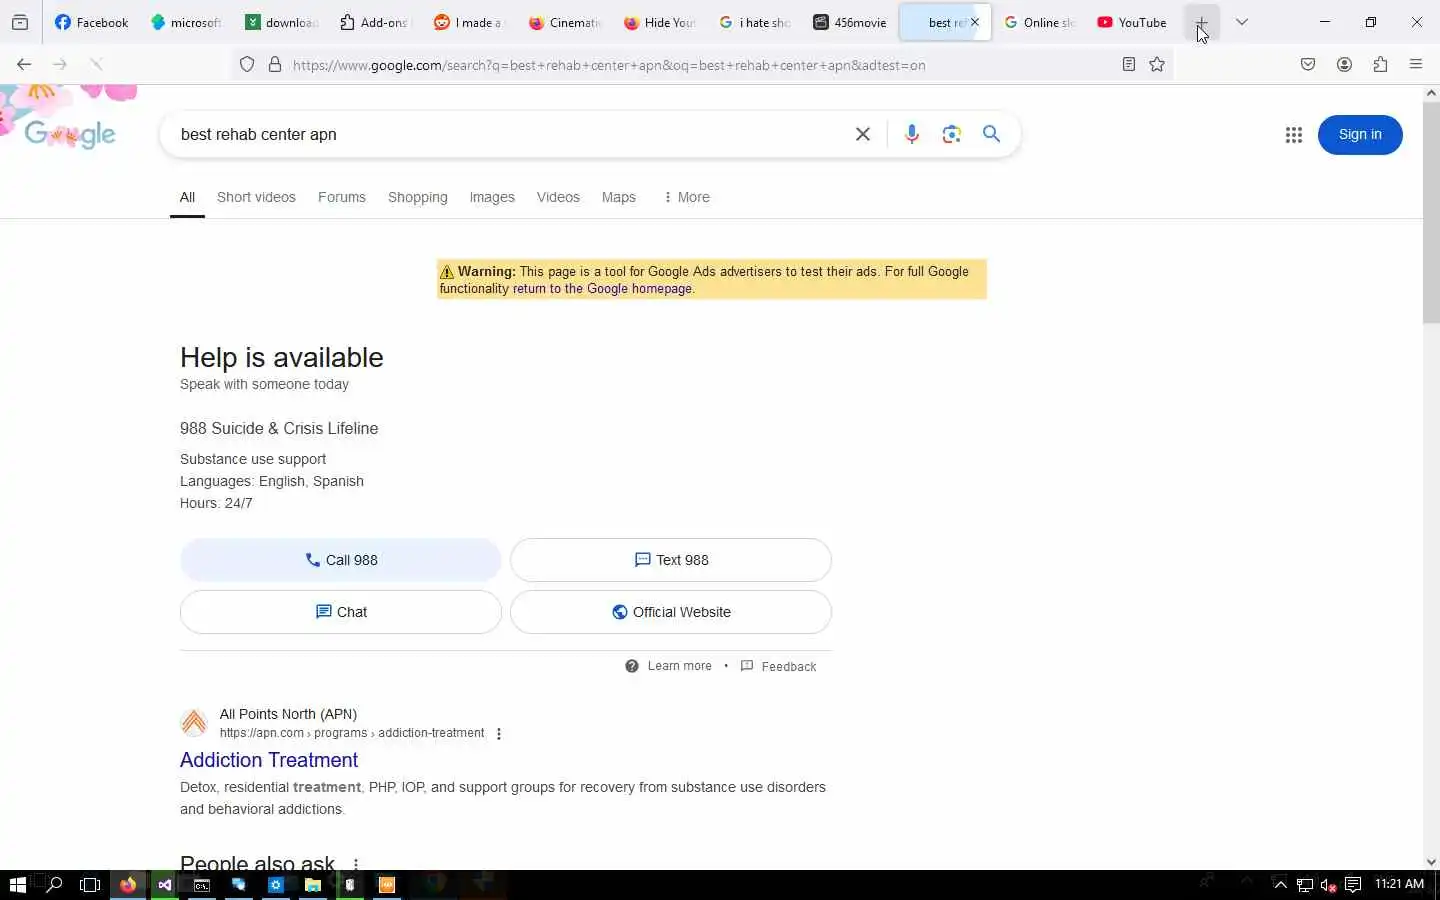Expand the list all tabs dropdown

coord(1242,22)
